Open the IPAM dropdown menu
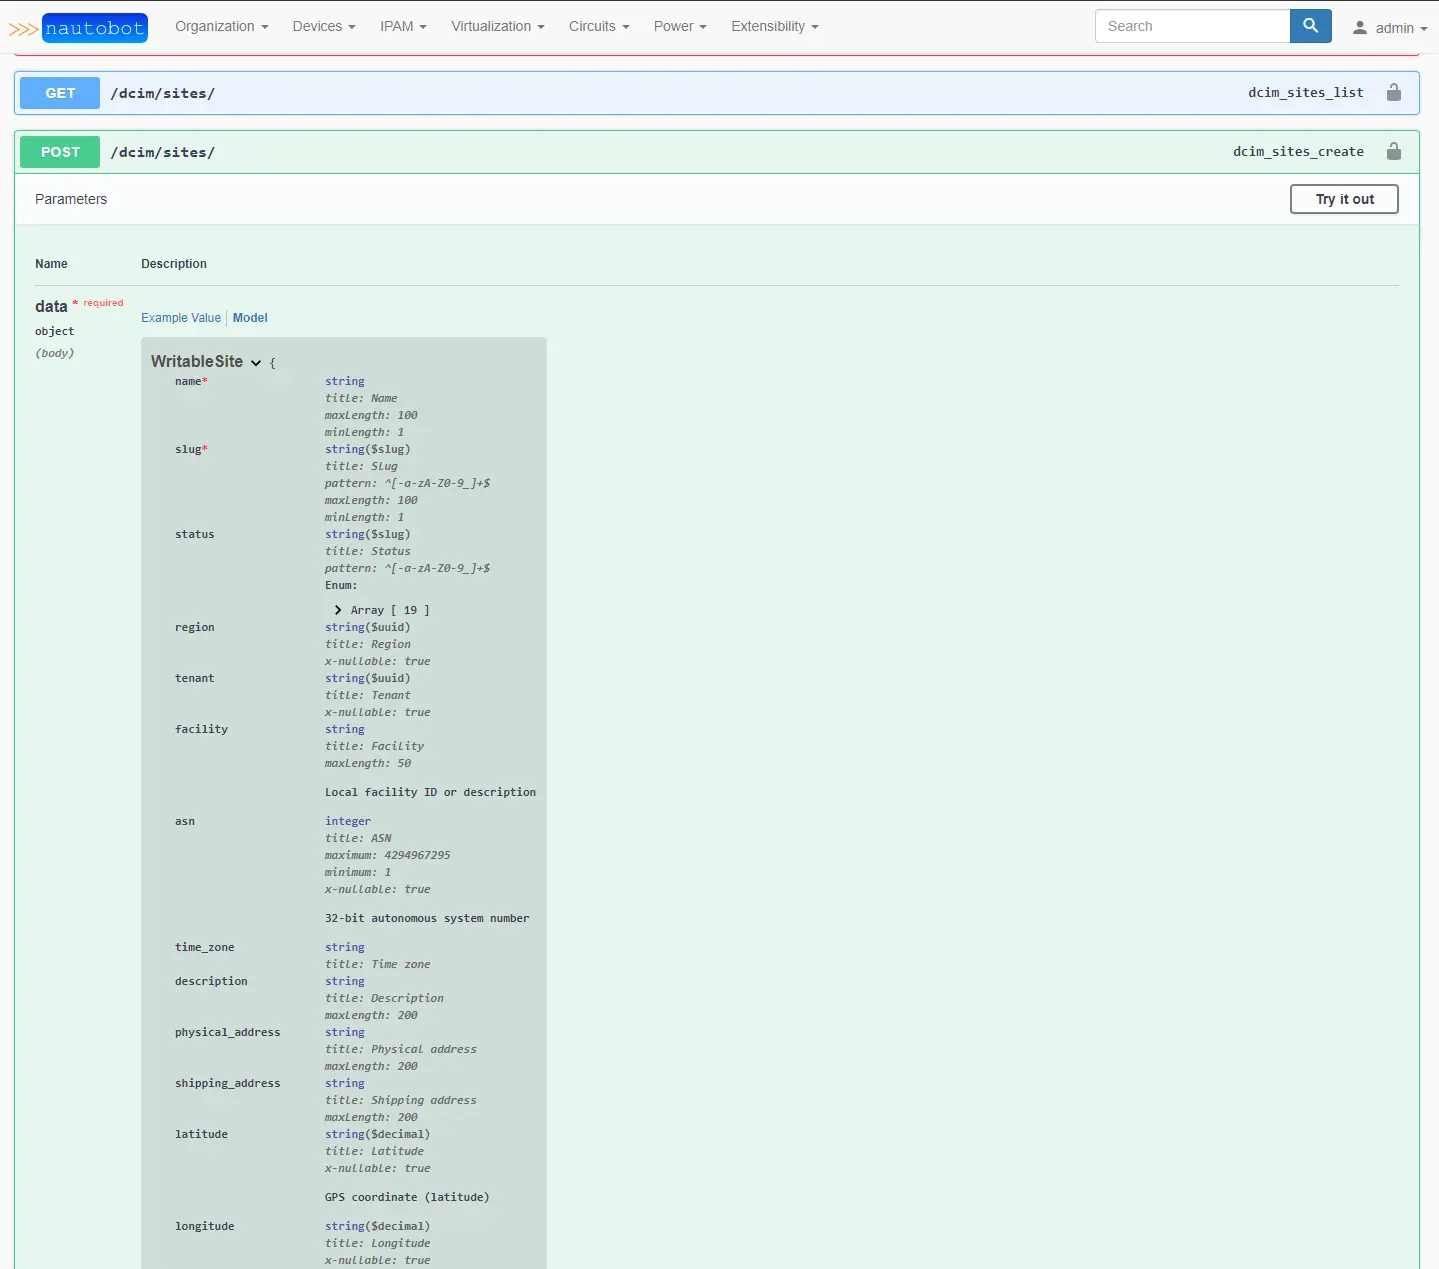1439x1269 pixels. point(403,26)
